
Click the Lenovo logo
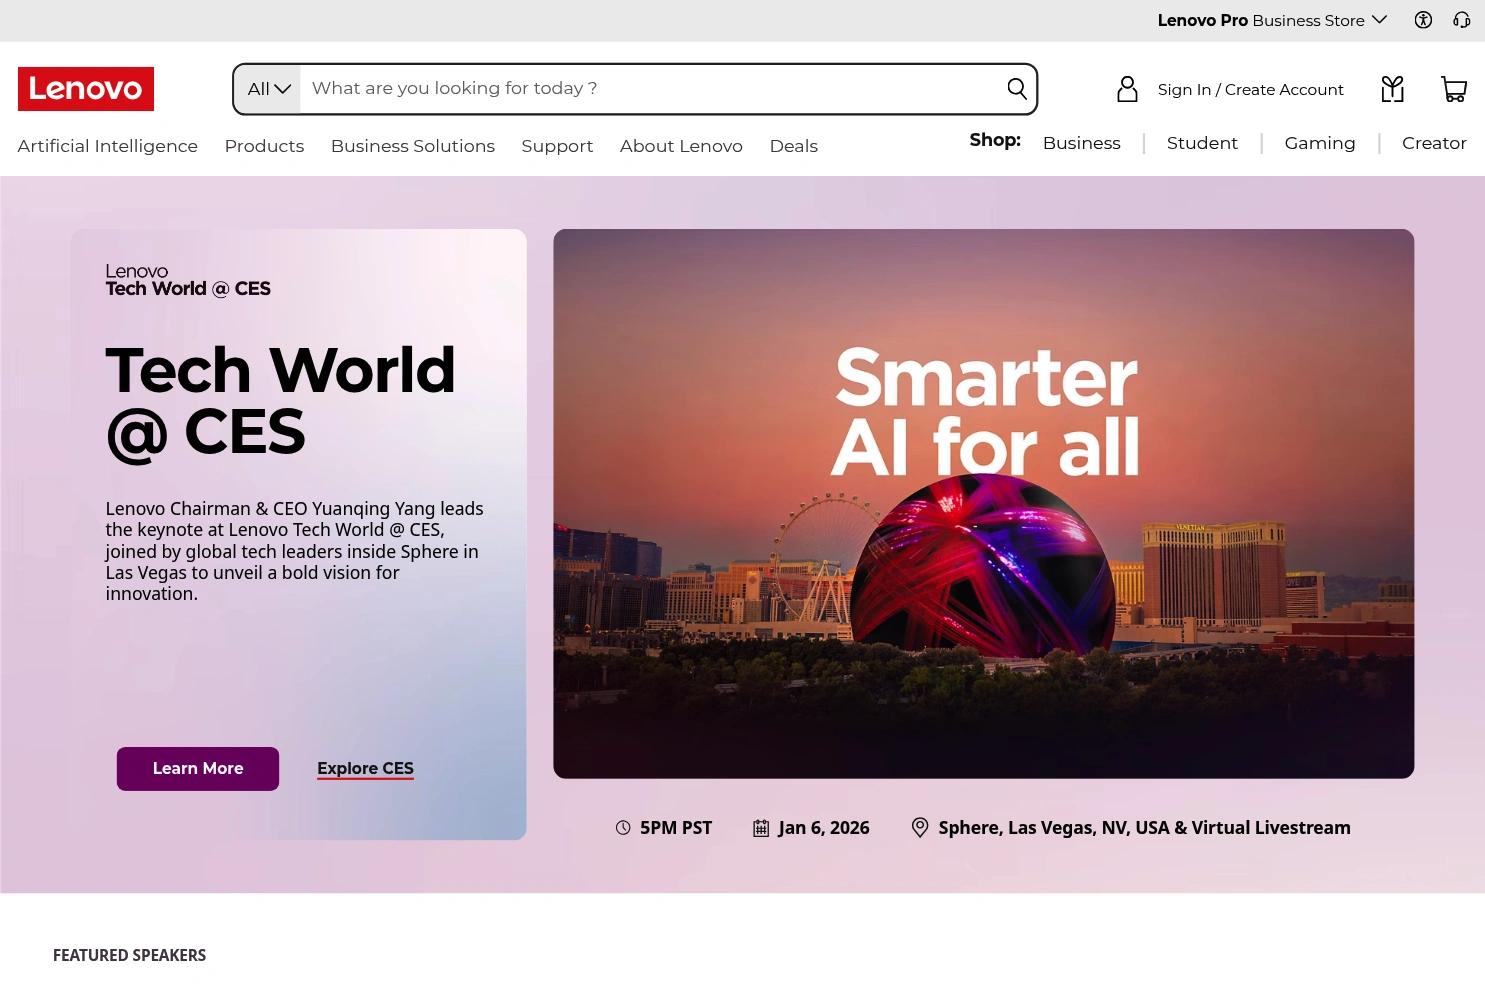click(x=86, y=89)
